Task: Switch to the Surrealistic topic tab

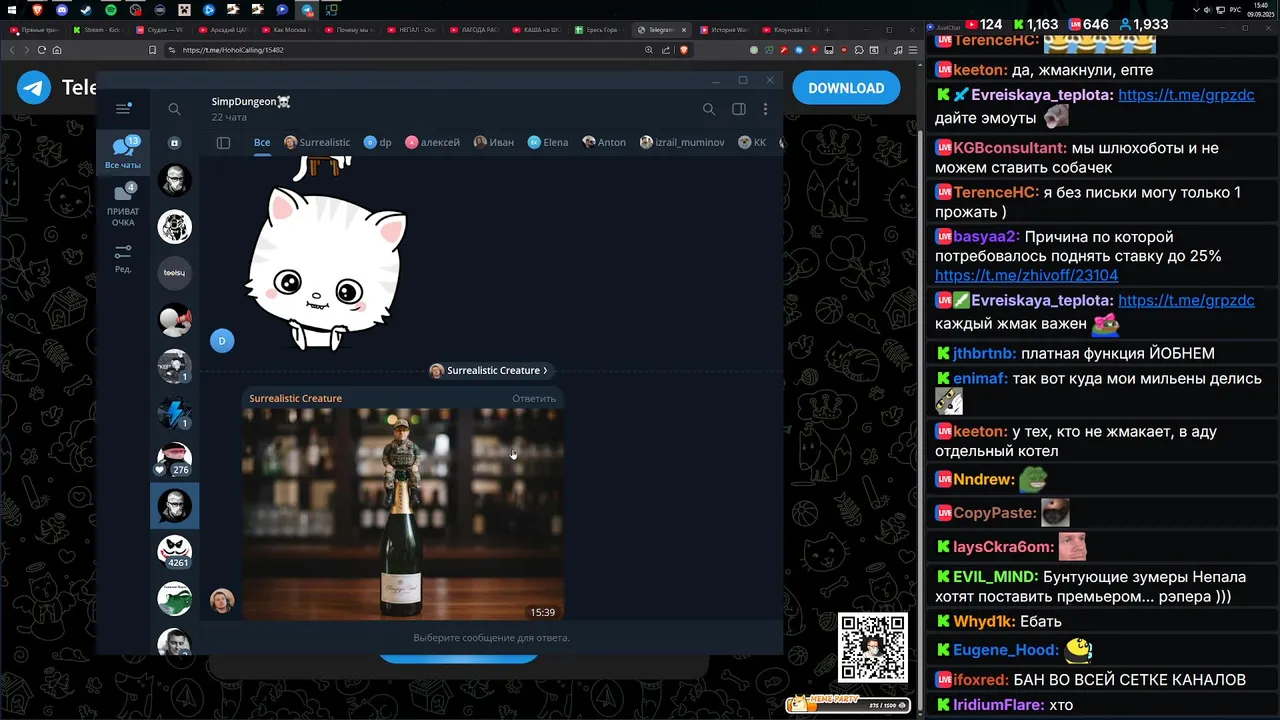Action: pos(317,142)
